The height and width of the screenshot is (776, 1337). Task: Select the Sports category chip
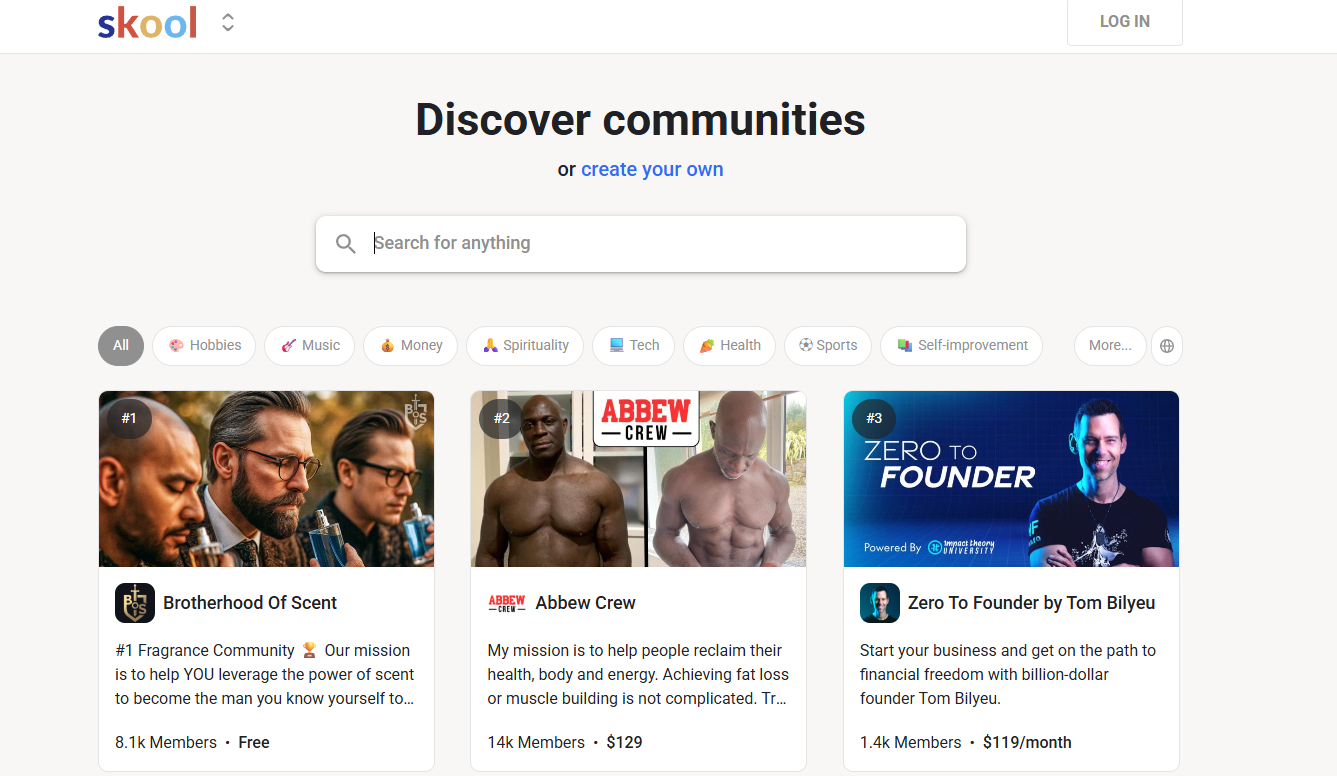(x=827, y=345)
